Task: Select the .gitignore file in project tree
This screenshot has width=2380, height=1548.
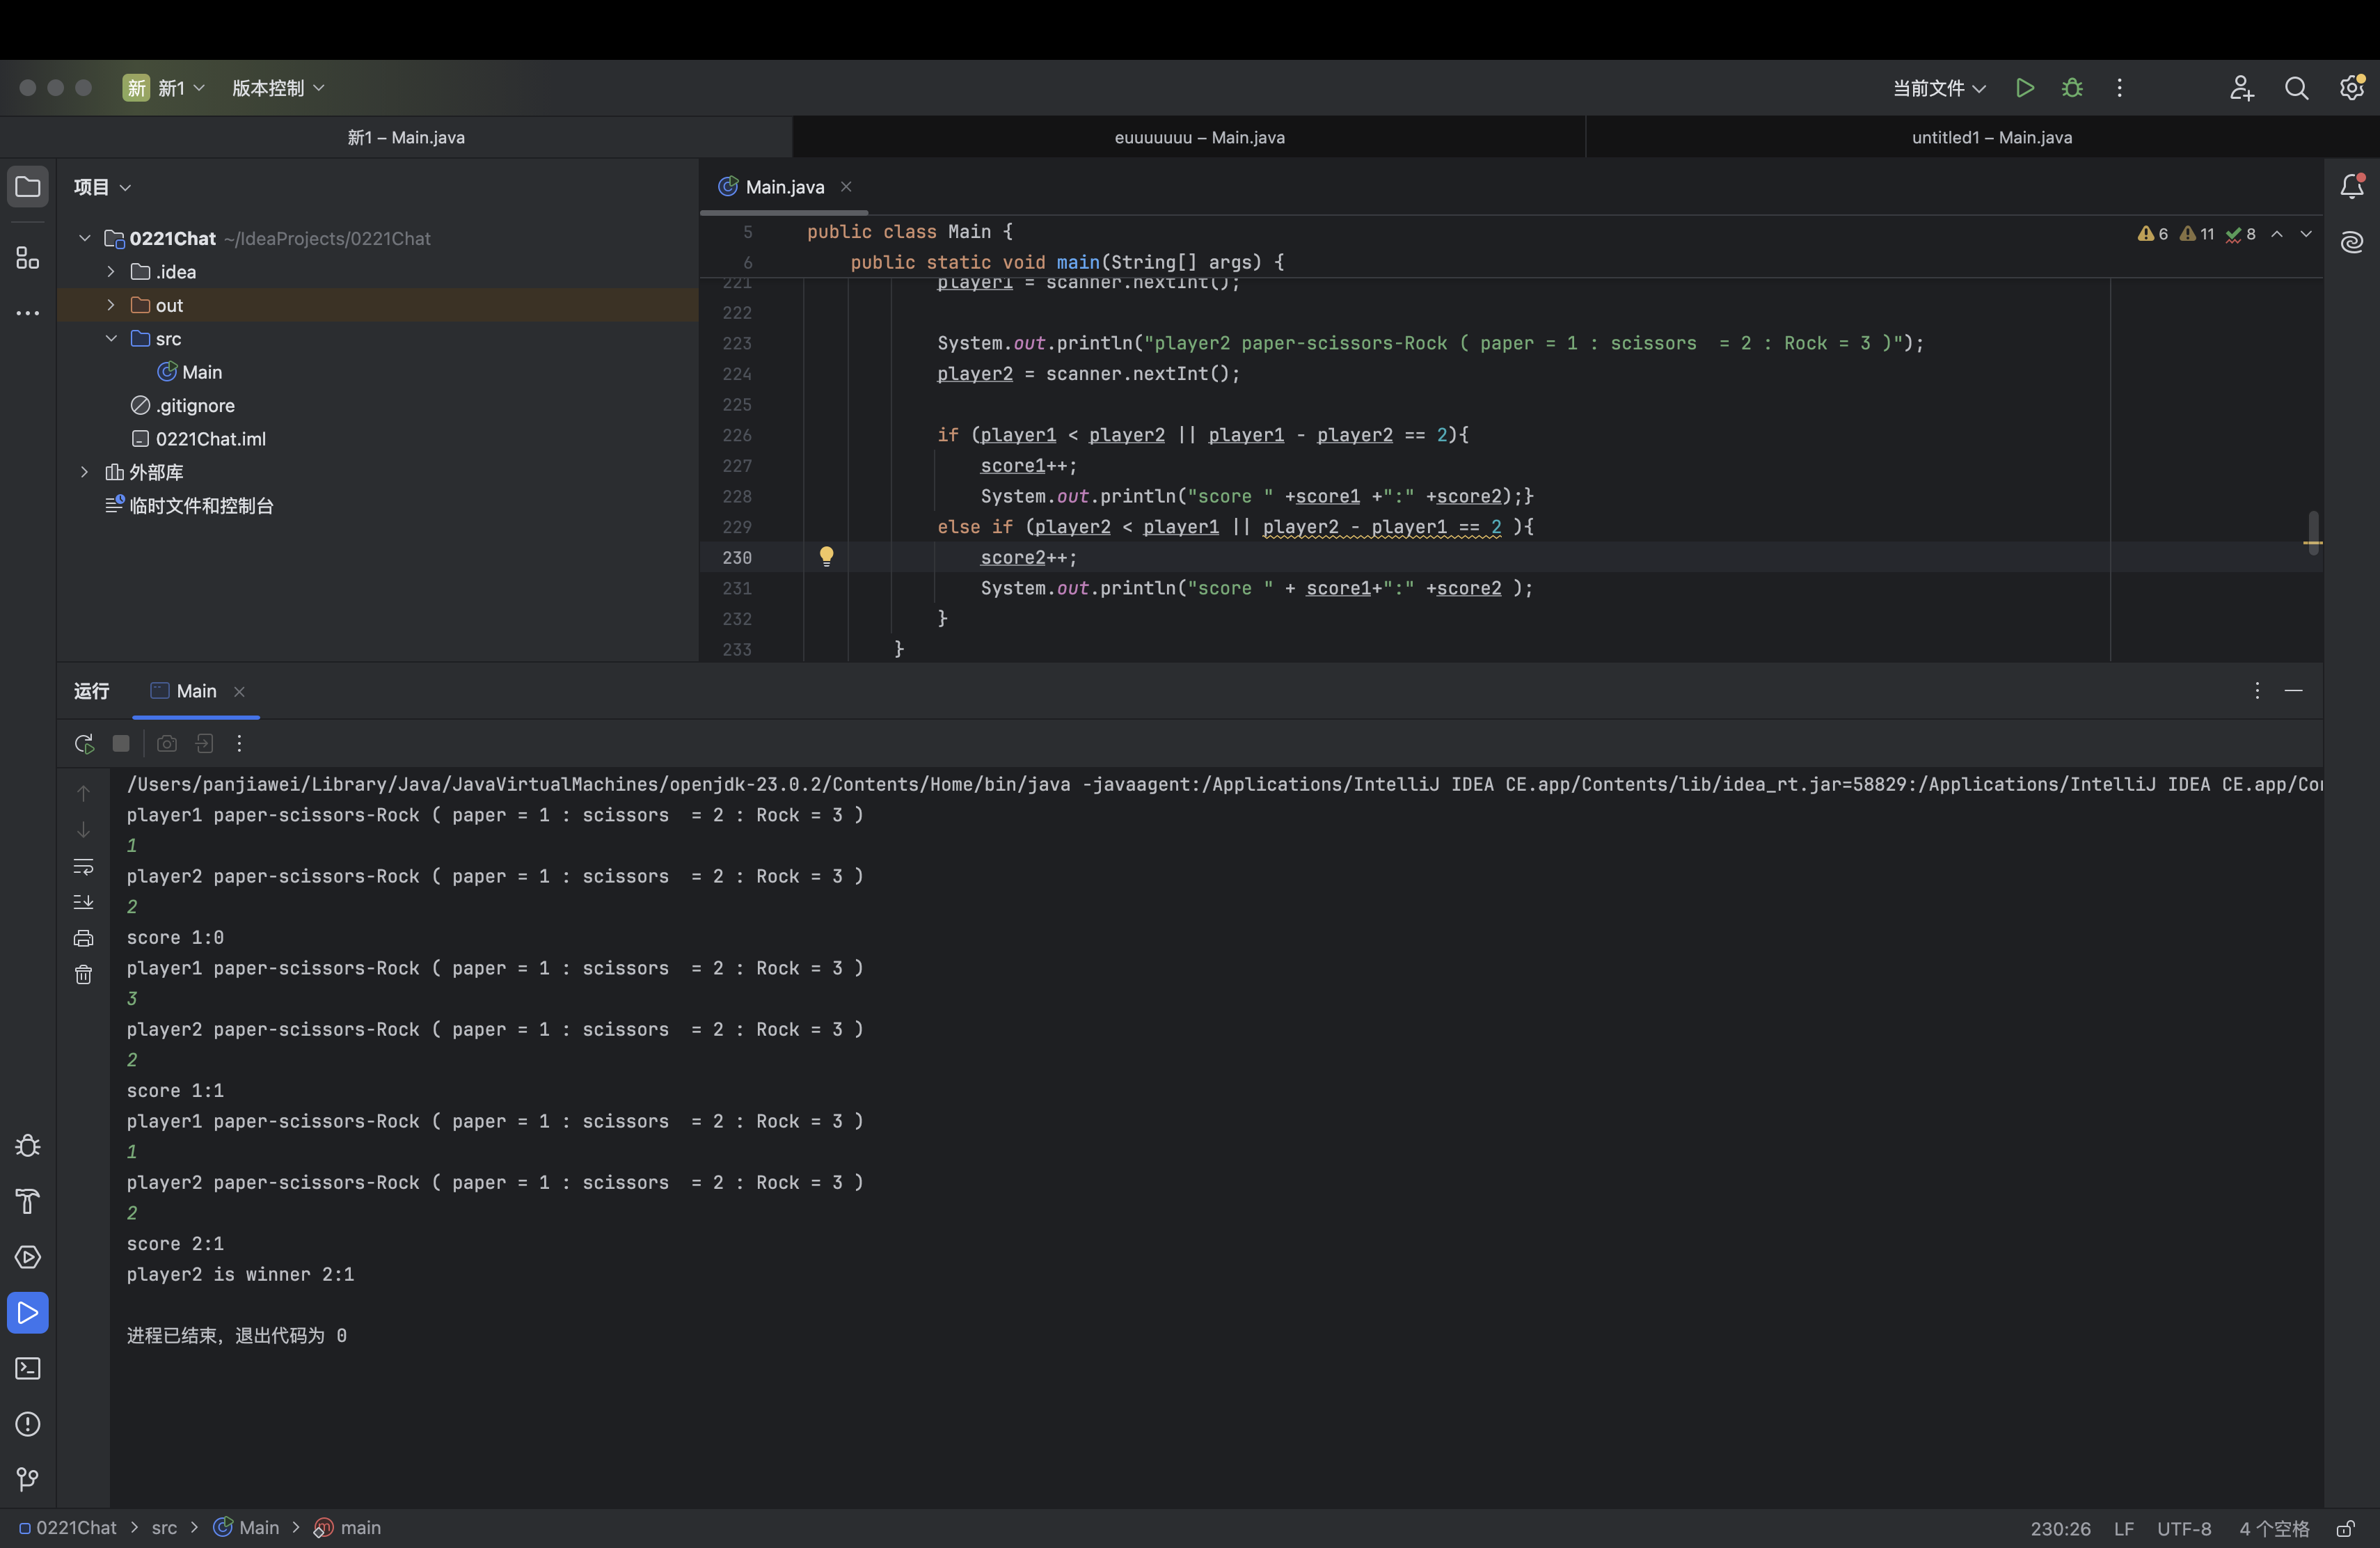Action: coord(195,406)
